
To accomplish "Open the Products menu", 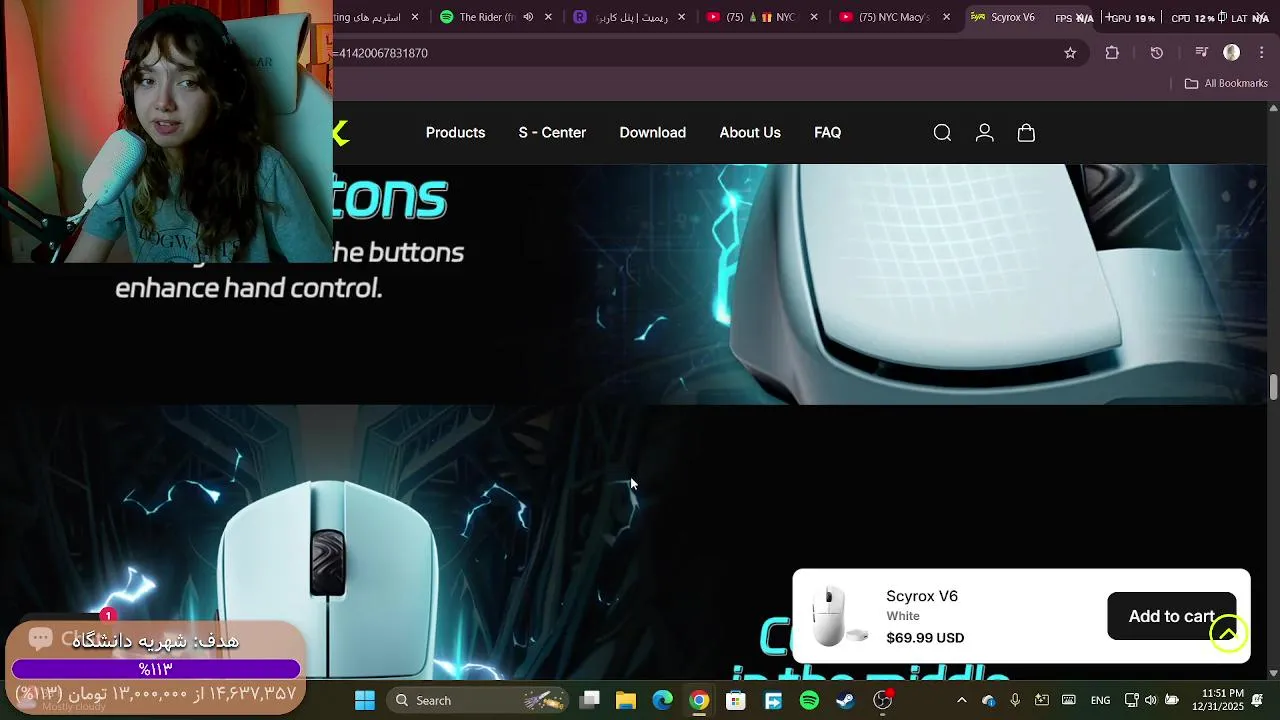I will coord(455,132).
